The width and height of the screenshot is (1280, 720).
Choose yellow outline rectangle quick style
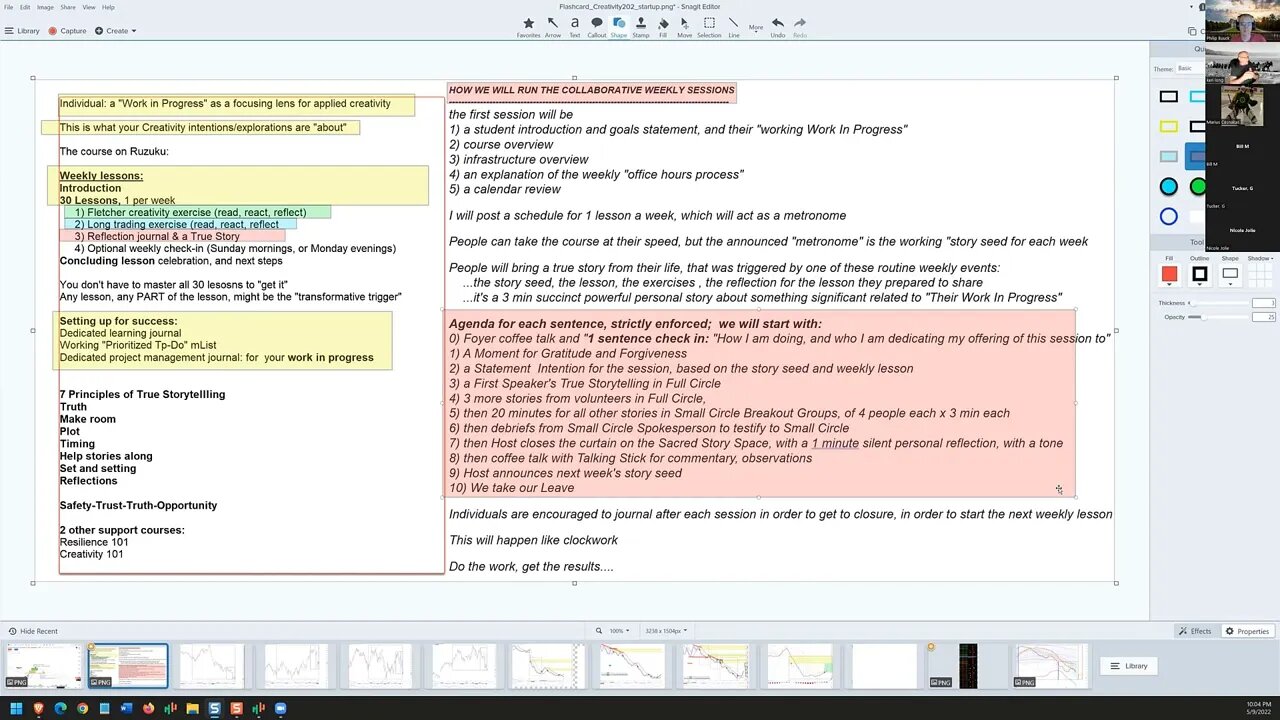coord(1168,127)
